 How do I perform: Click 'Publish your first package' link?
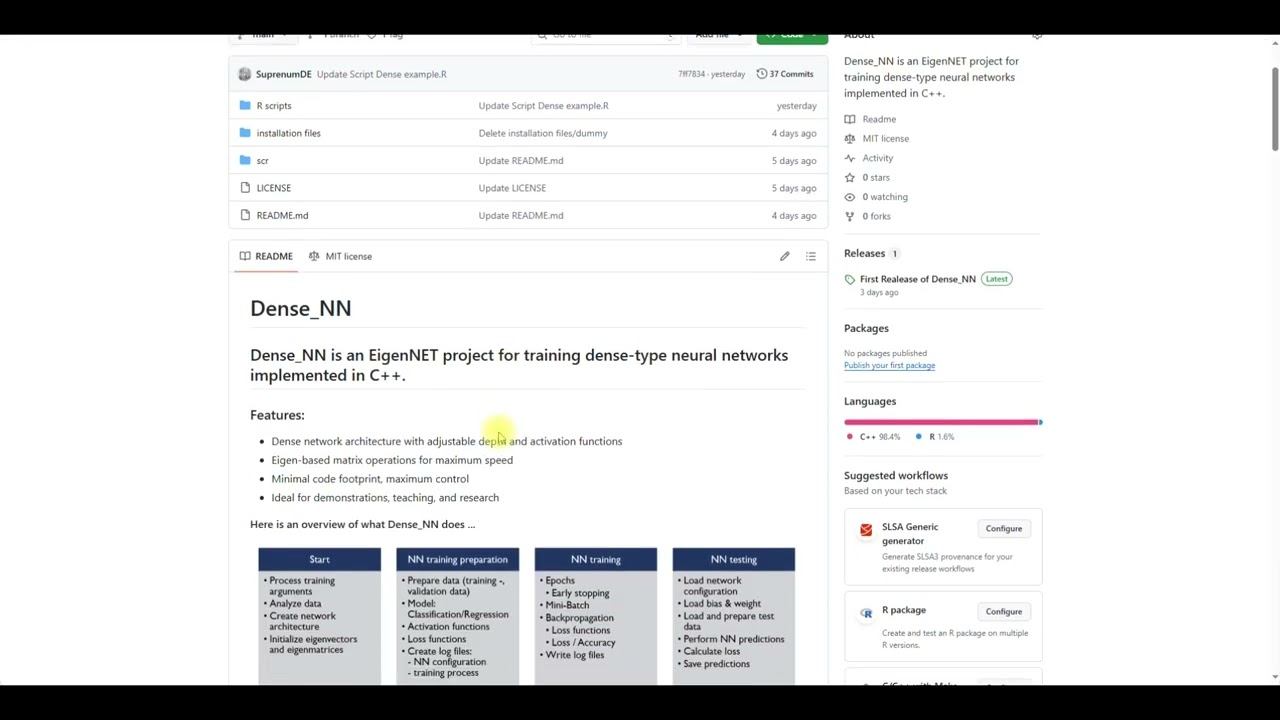coord(890,366)
